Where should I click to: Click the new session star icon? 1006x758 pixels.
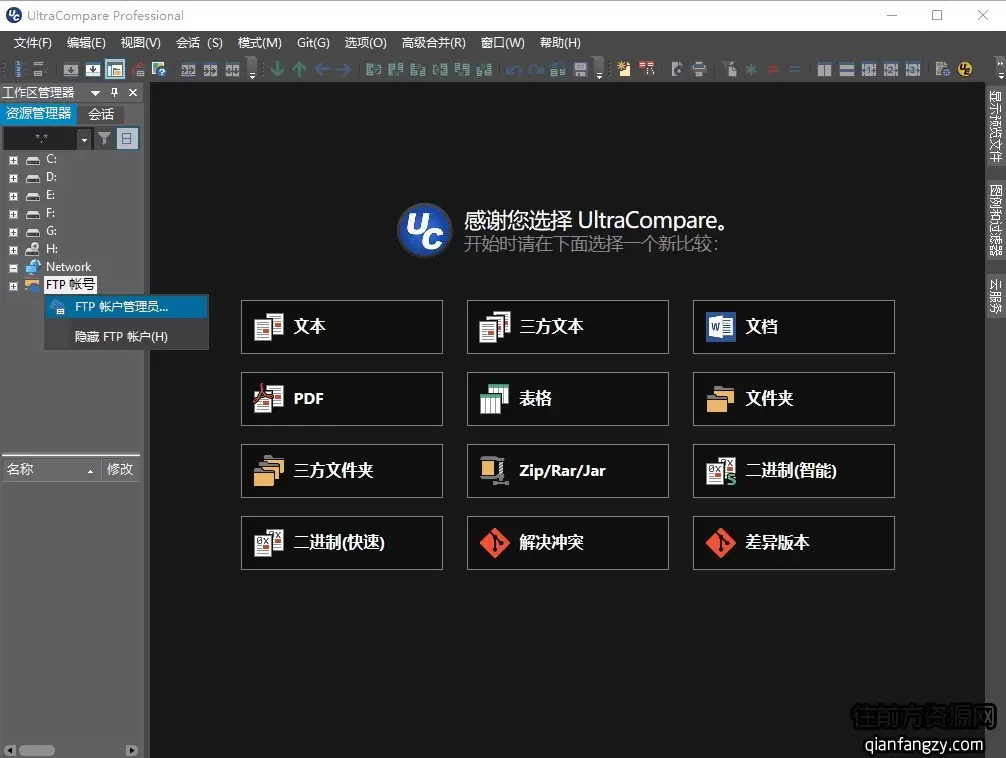(624, 69)
